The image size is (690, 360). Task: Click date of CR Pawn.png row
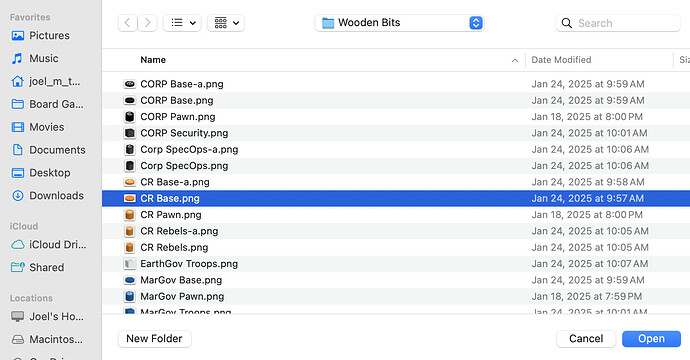coord(587,215)
